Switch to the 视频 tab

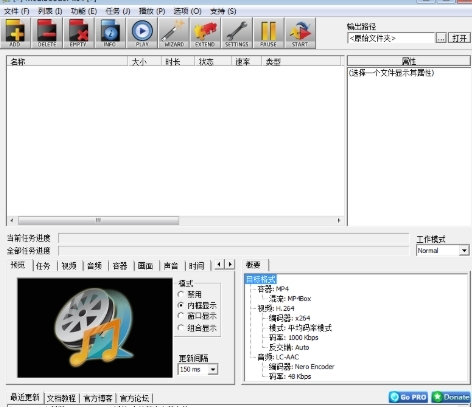(x=69, y=266)
